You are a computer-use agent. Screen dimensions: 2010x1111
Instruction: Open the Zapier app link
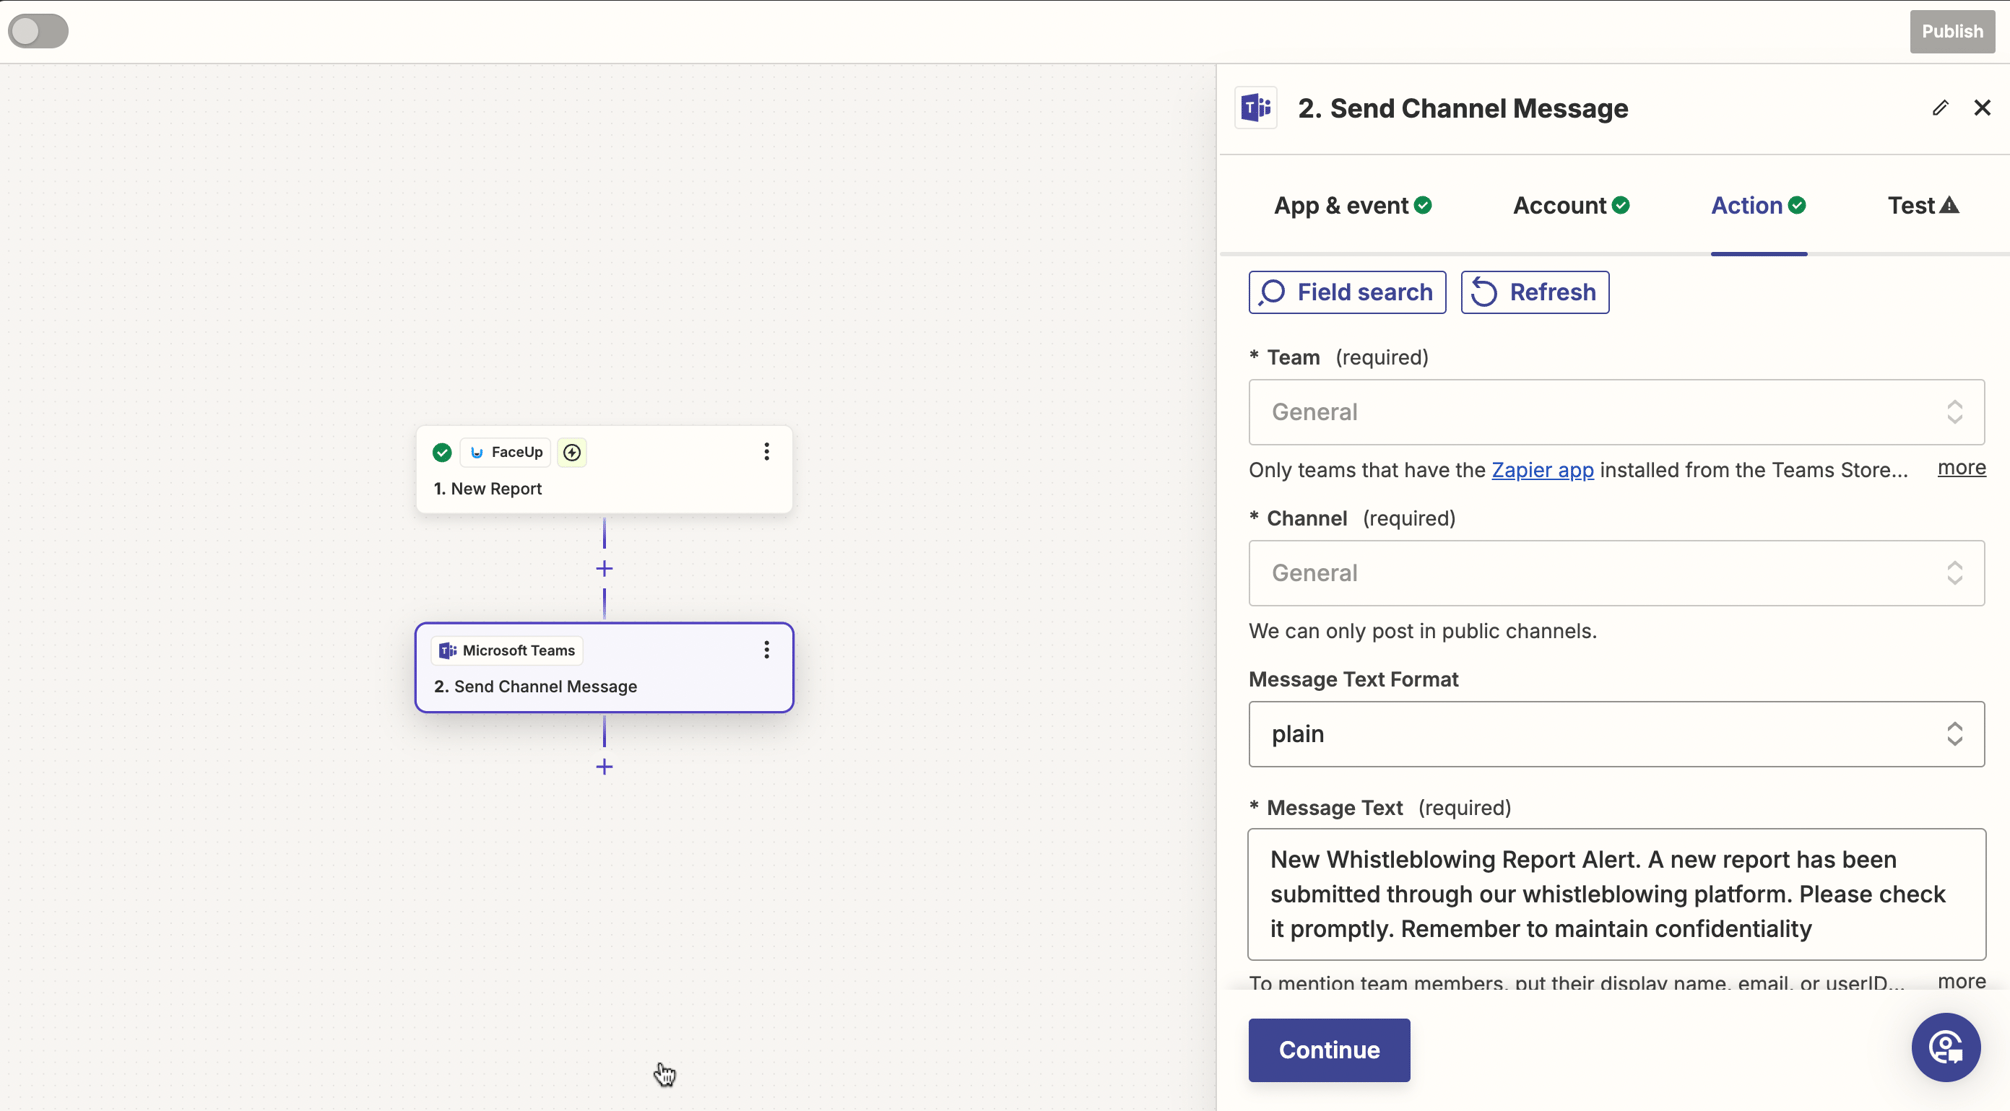(x=1542, y=469)
